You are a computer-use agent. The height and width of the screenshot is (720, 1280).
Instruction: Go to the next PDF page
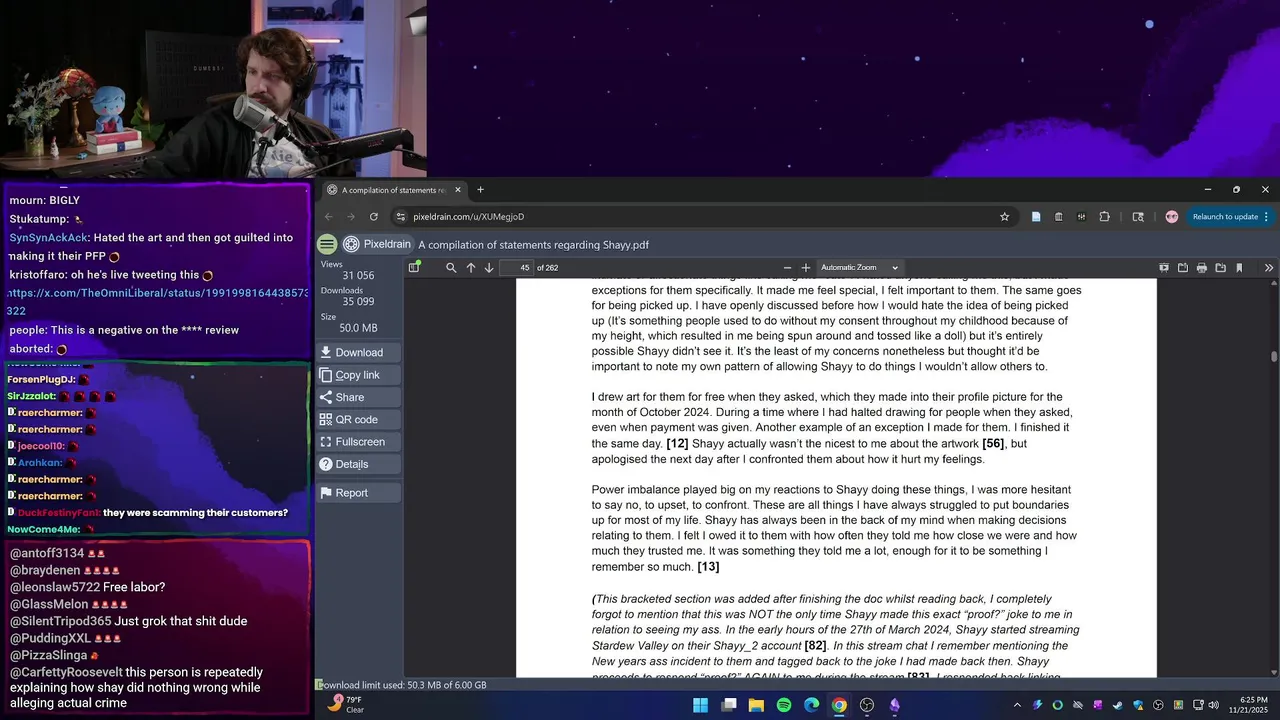point(489,267)
